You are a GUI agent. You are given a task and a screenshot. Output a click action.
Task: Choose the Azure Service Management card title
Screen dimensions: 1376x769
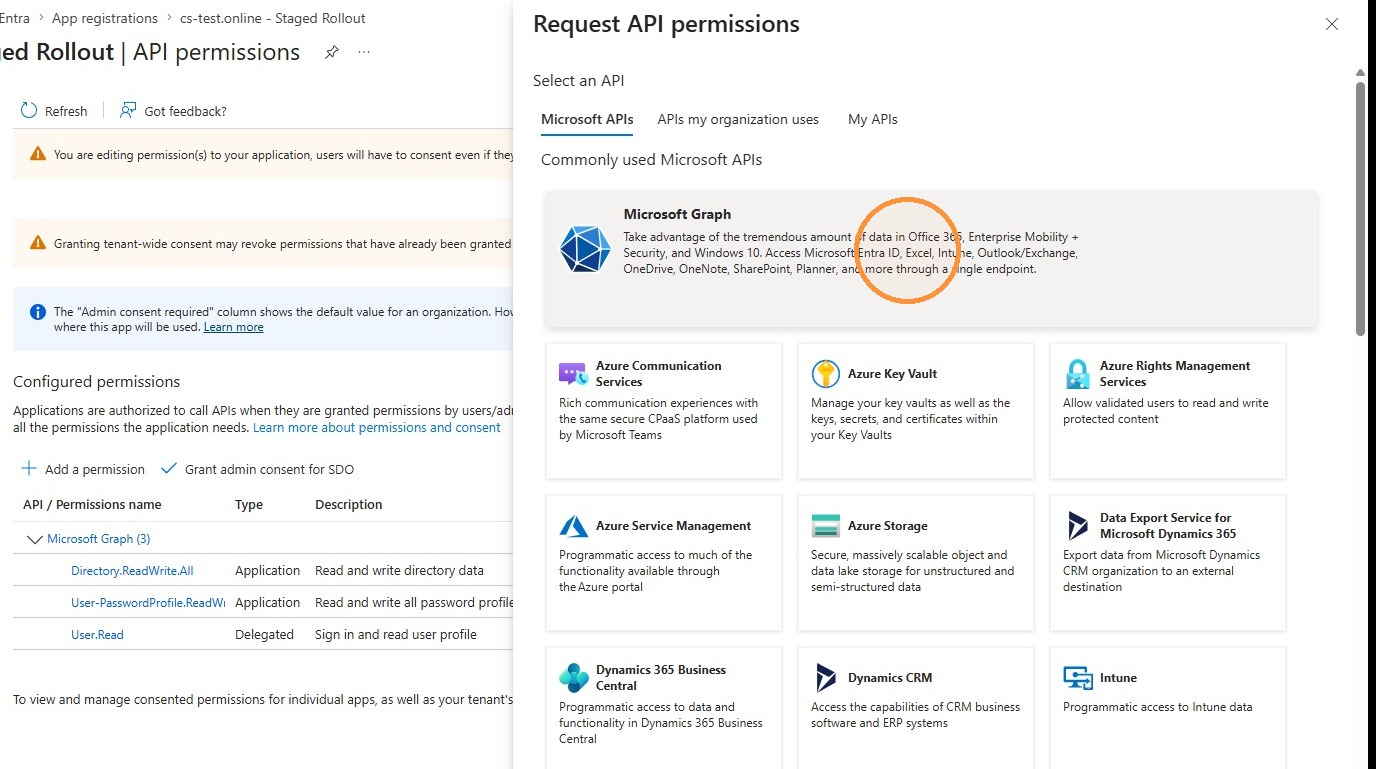[673, 526]
